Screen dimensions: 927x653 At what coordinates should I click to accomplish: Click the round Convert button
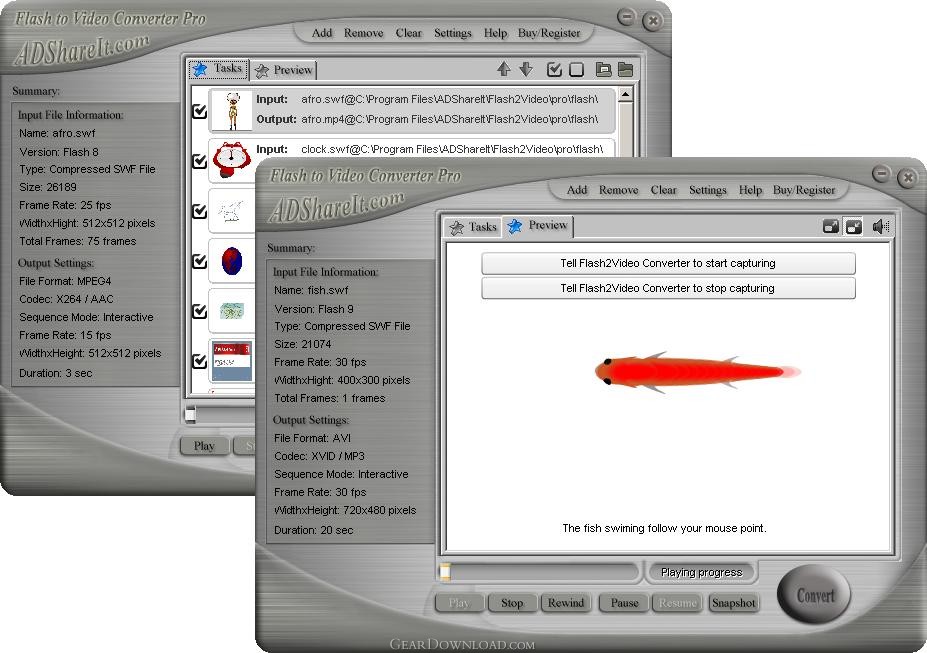click(x=814, y=594)
